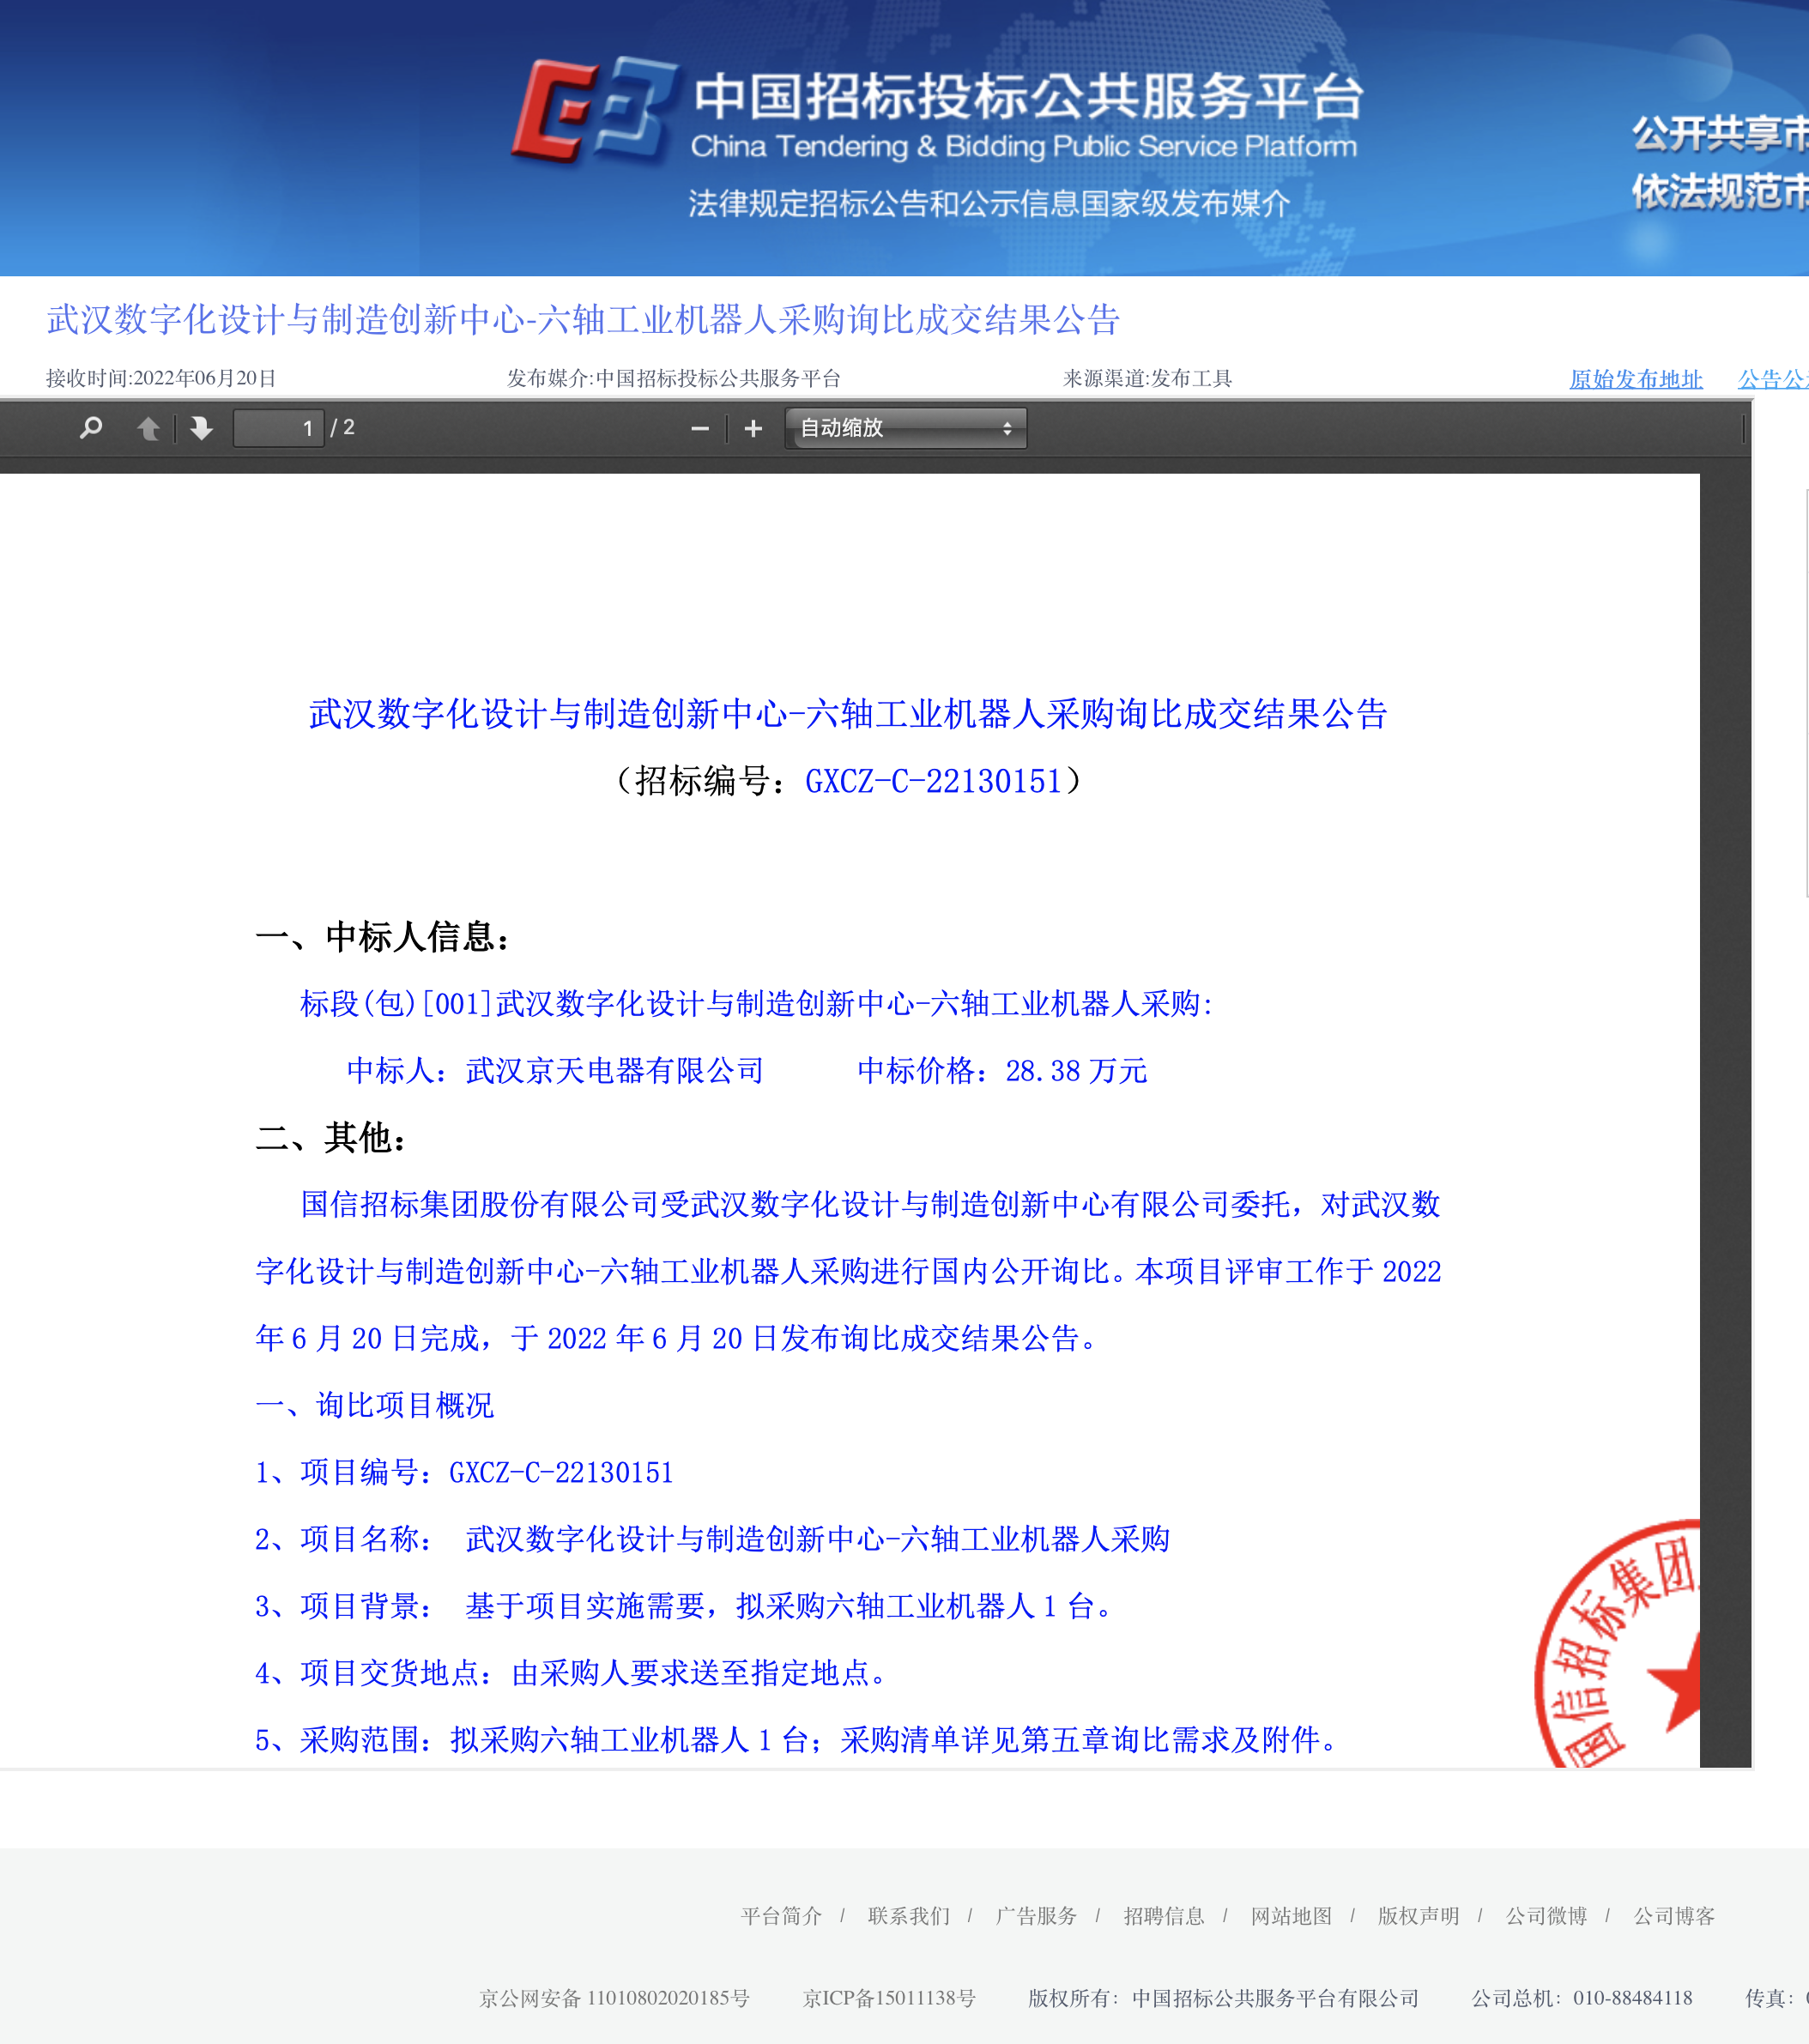Go to previous page arrow
Viewport: 1809px width, 2044px height.
(148, 428)
